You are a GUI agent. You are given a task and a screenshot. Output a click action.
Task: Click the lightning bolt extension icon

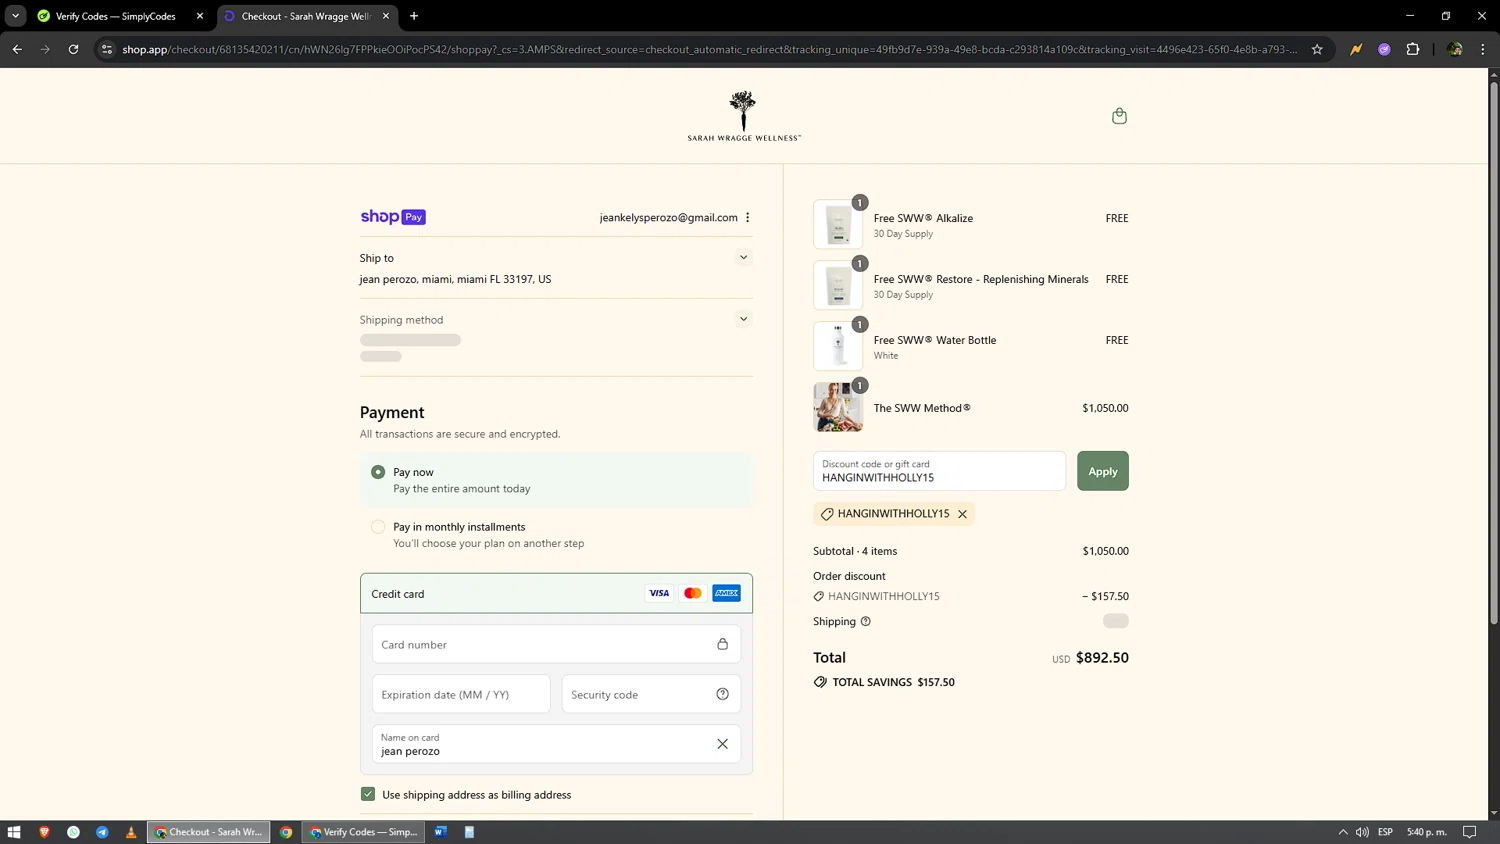pyautogui.click(x=1356, y=49)
